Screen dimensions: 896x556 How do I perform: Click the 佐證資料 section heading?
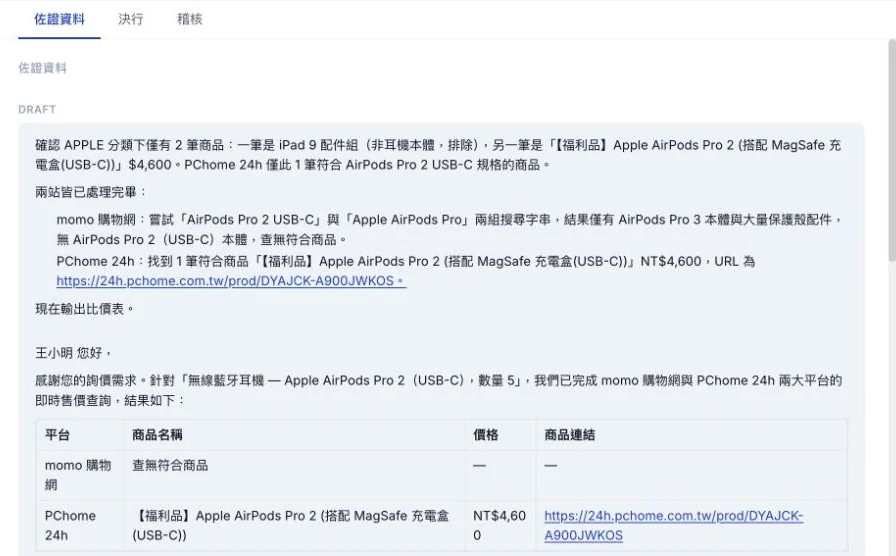click(x=42, y=68)
